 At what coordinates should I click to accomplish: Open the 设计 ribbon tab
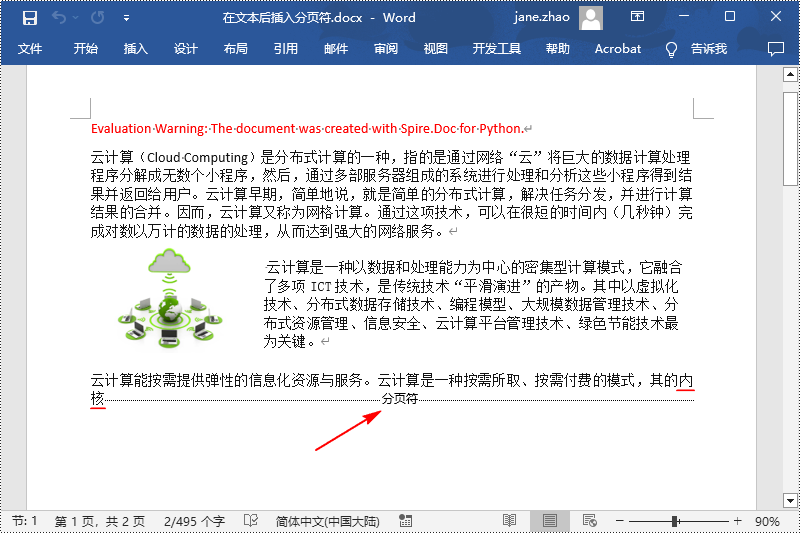tap(185, 49)
